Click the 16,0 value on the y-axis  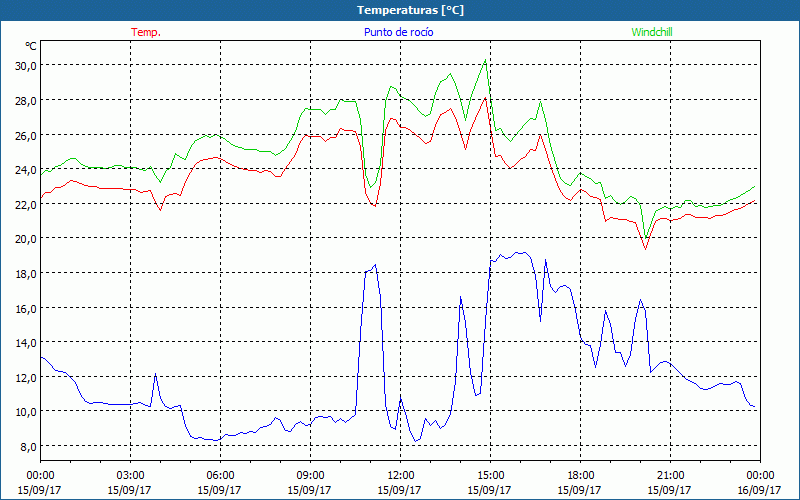26,309
